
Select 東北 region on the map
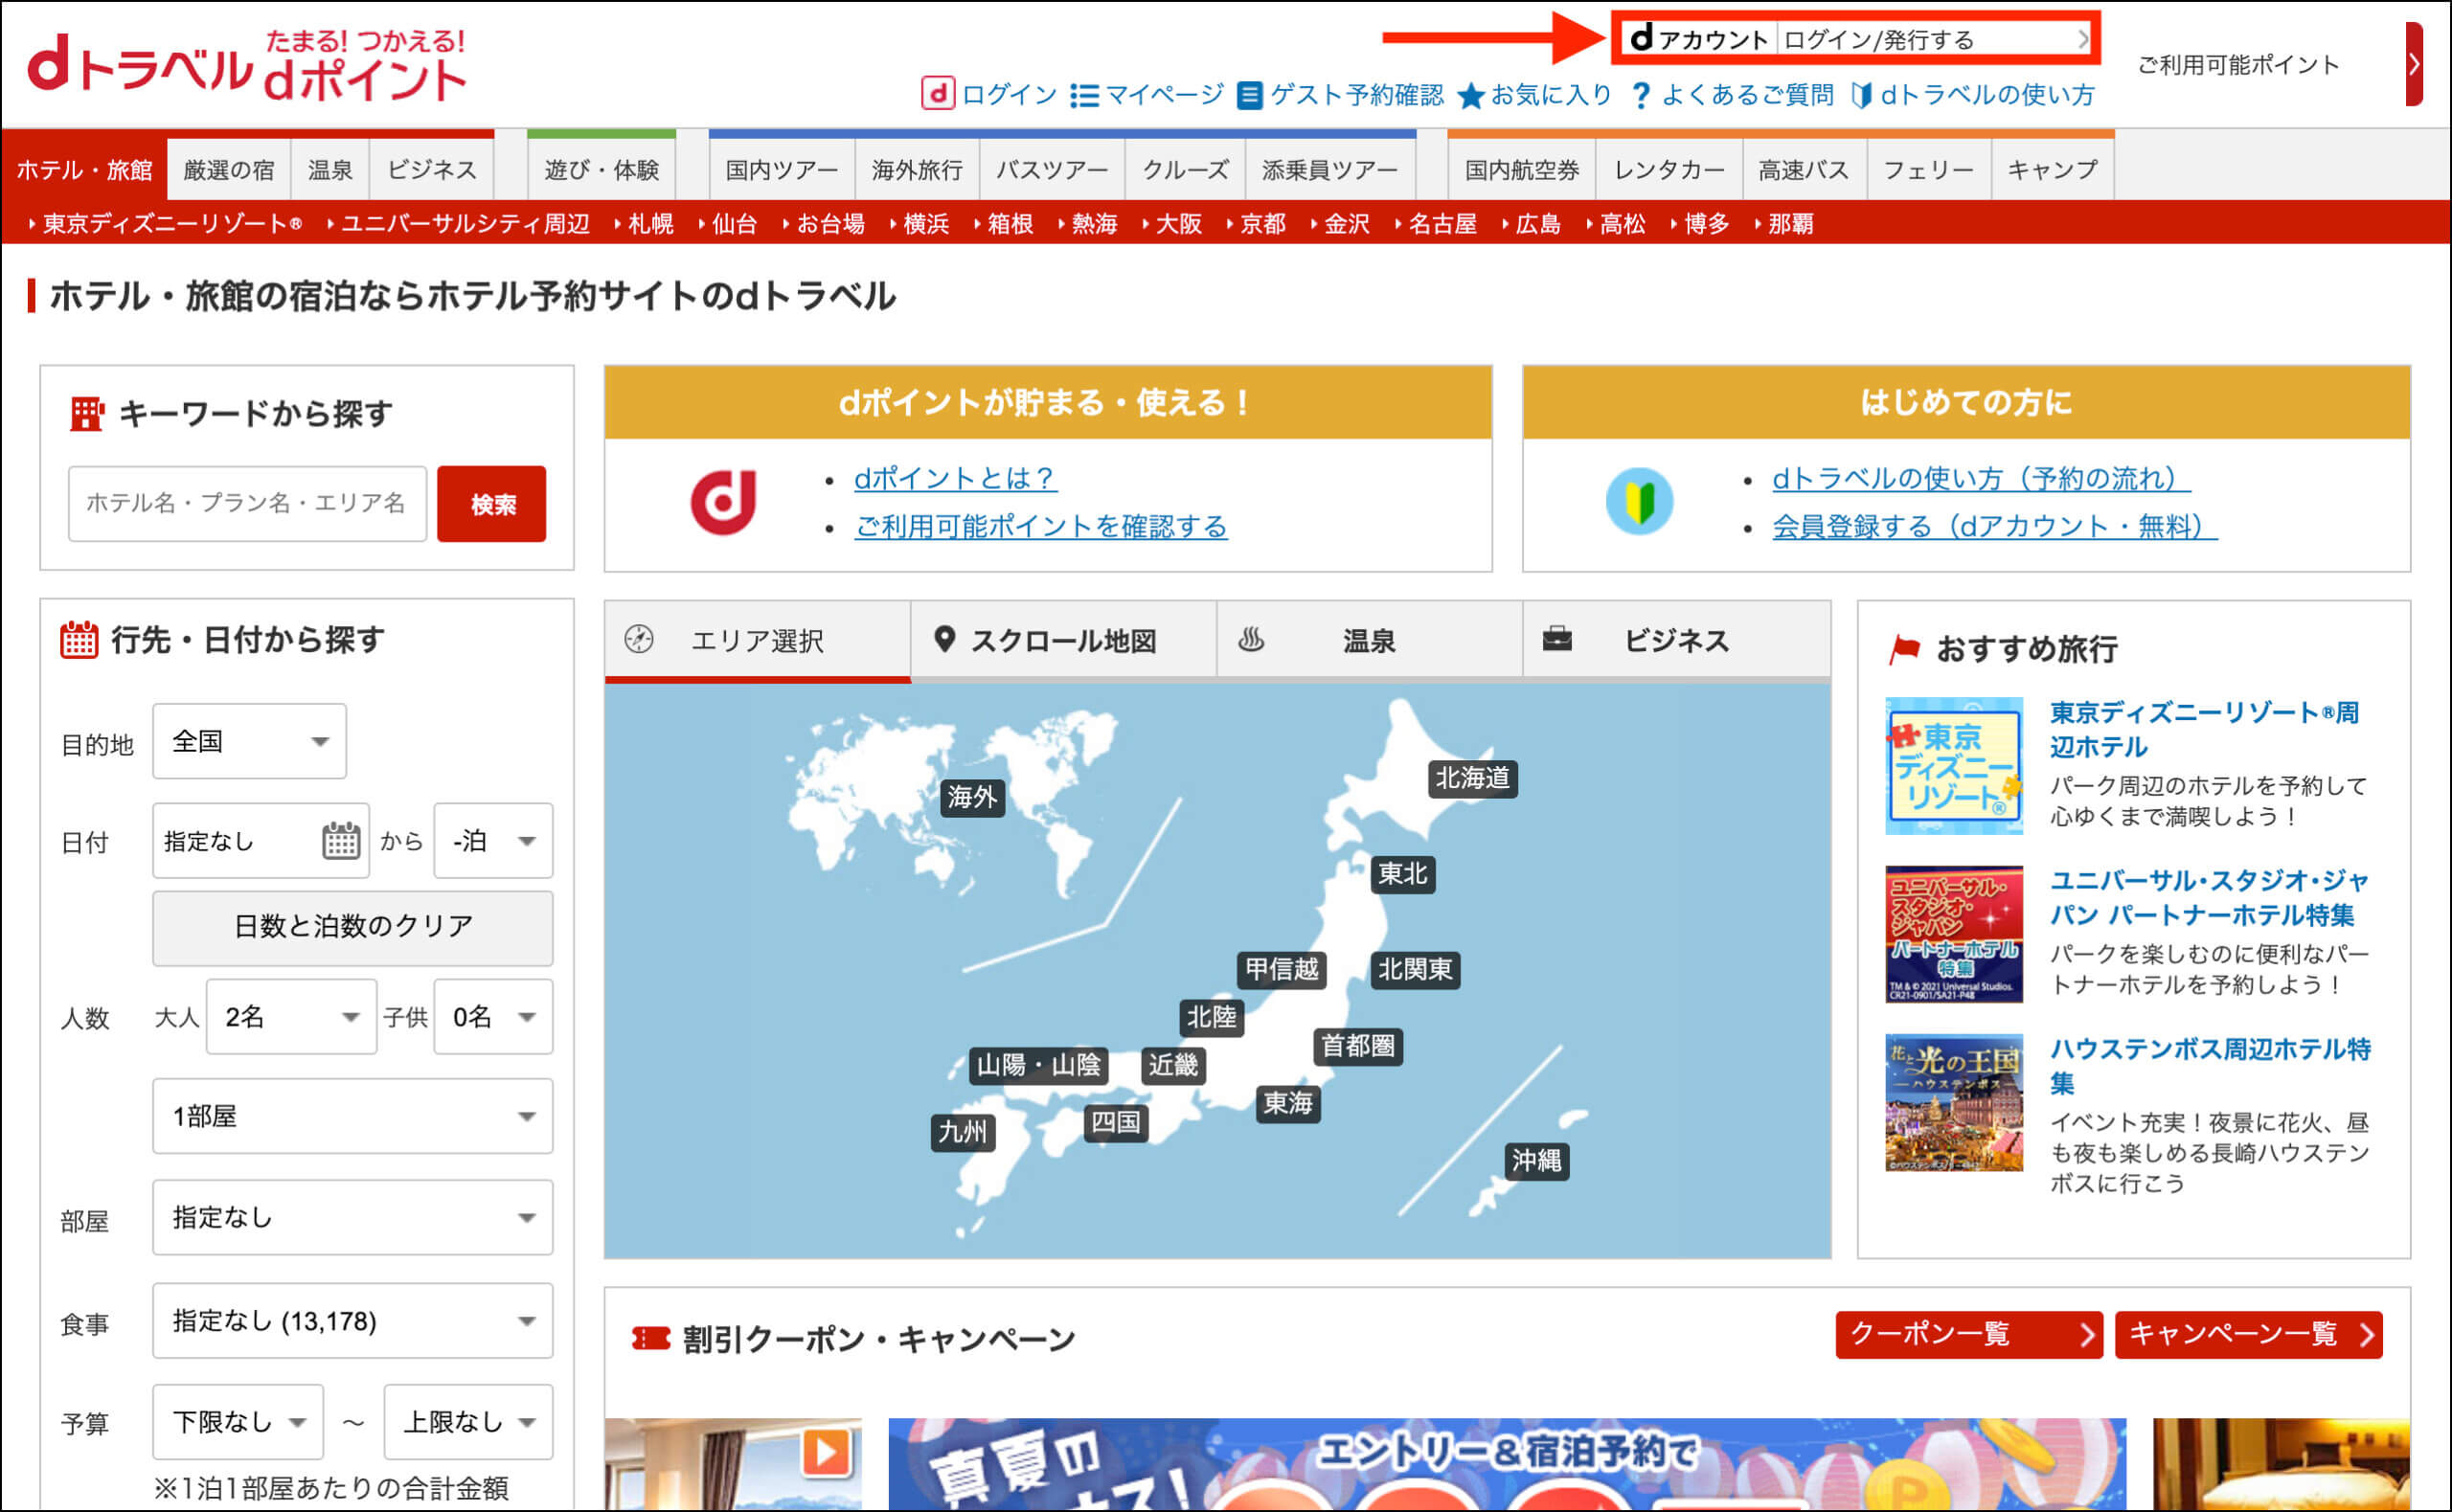click(1403, 874)
